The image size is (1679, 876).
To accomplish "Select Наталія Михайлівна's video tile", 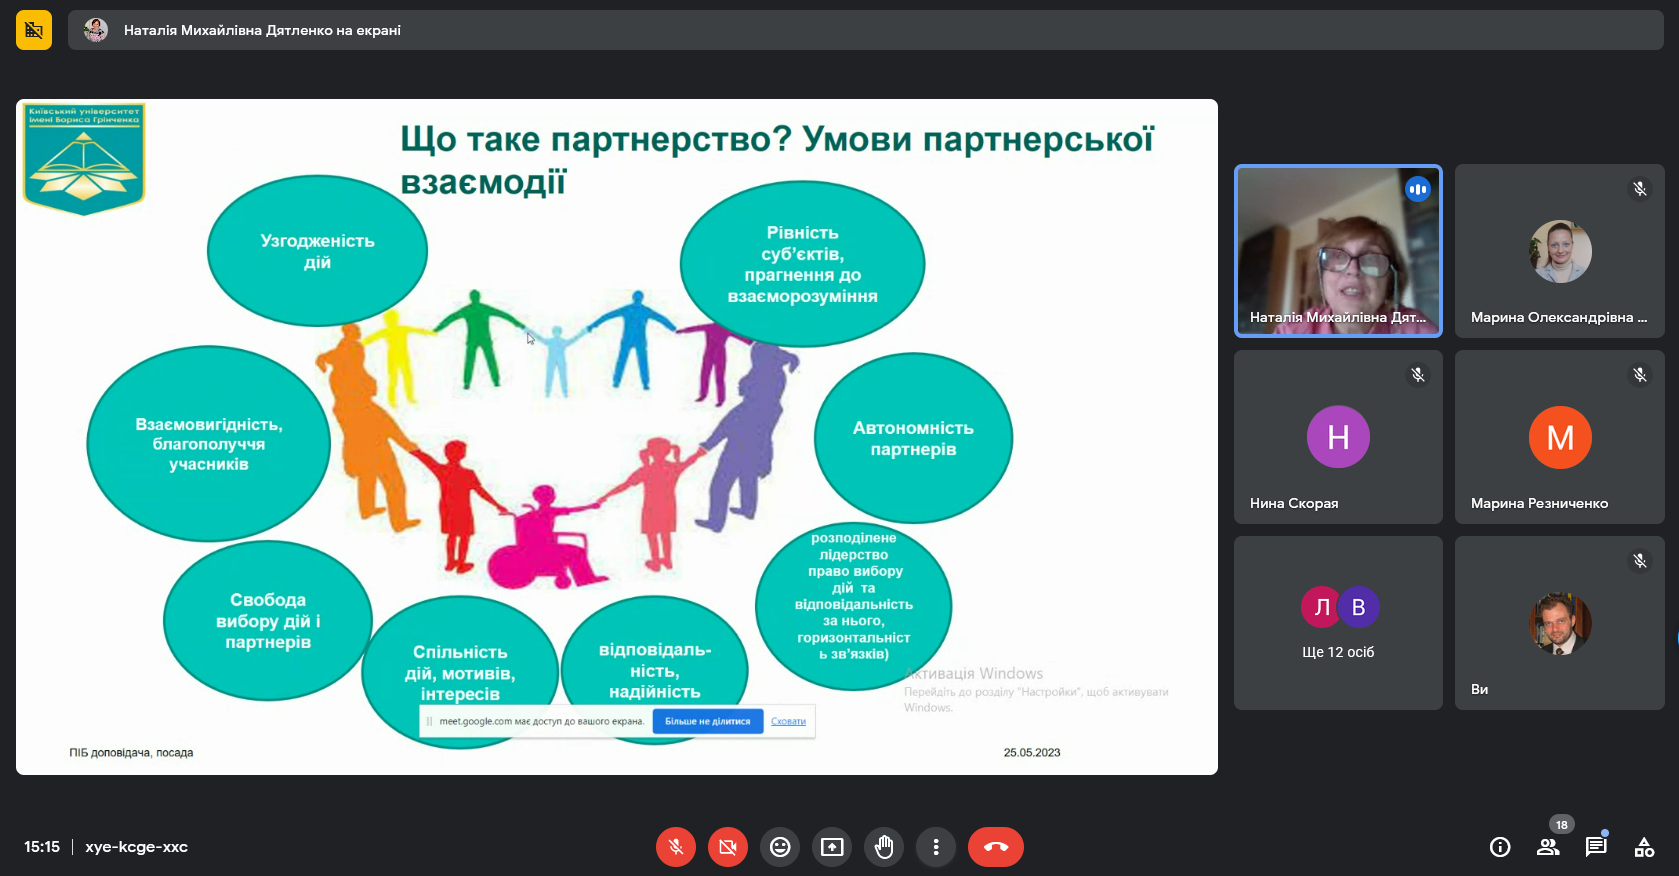I will 1338,251.
